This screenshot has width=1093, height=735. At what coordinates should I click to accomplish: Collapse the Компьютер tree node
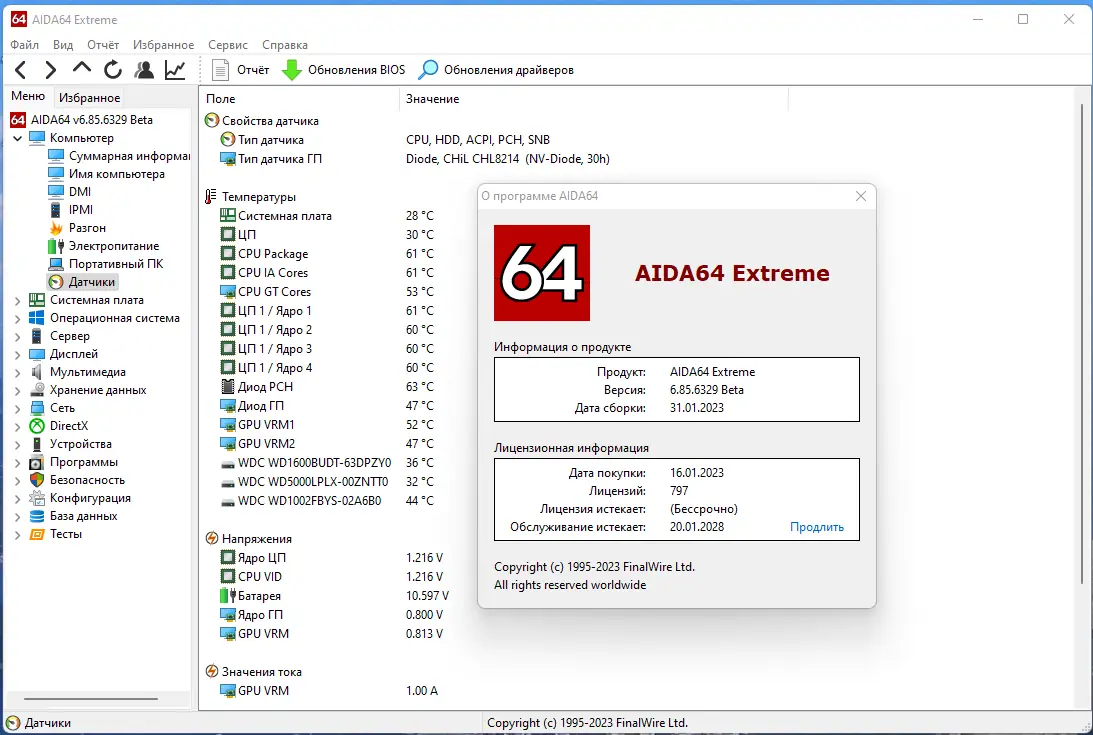(x=17, y=138)
